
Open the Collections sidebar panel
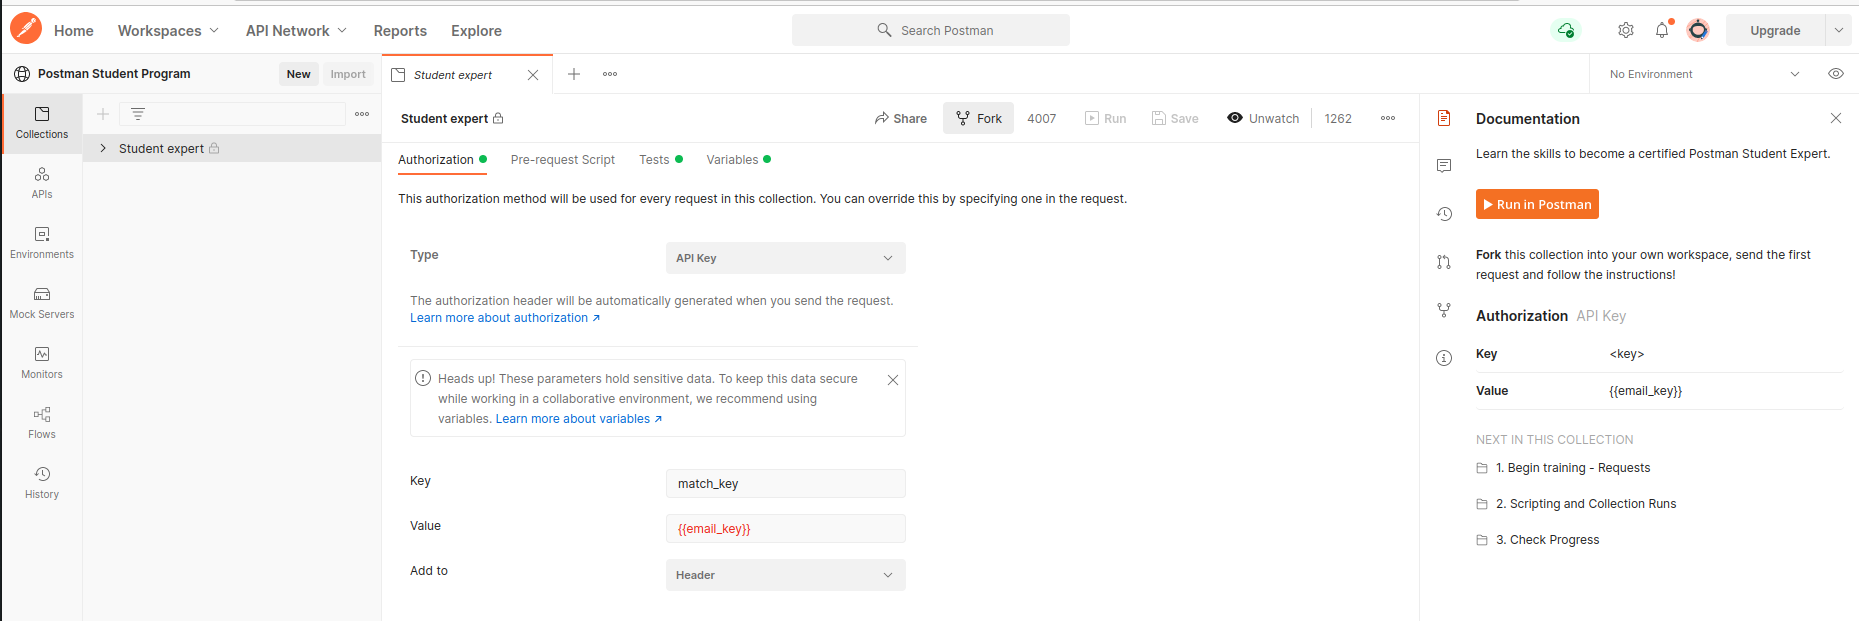click(42, 123)
